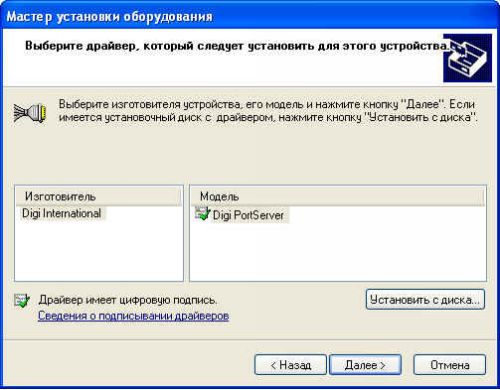Screen dimensions: 500x390
Task: Cancel the wizard with Отмена
Action: [x=450, y=365]
